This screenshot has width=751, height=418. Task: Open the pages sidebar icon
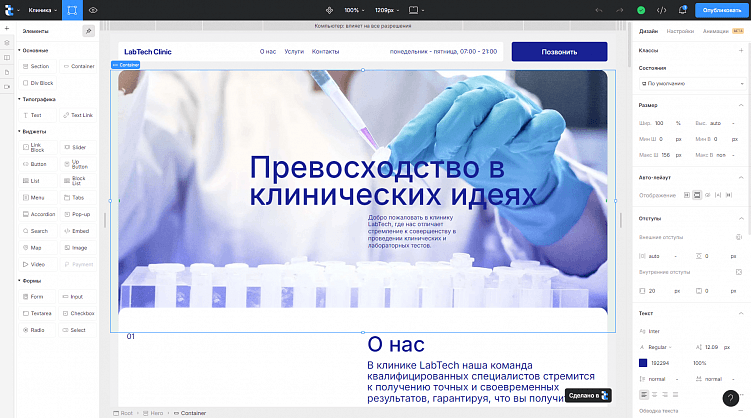coord(7,72)
